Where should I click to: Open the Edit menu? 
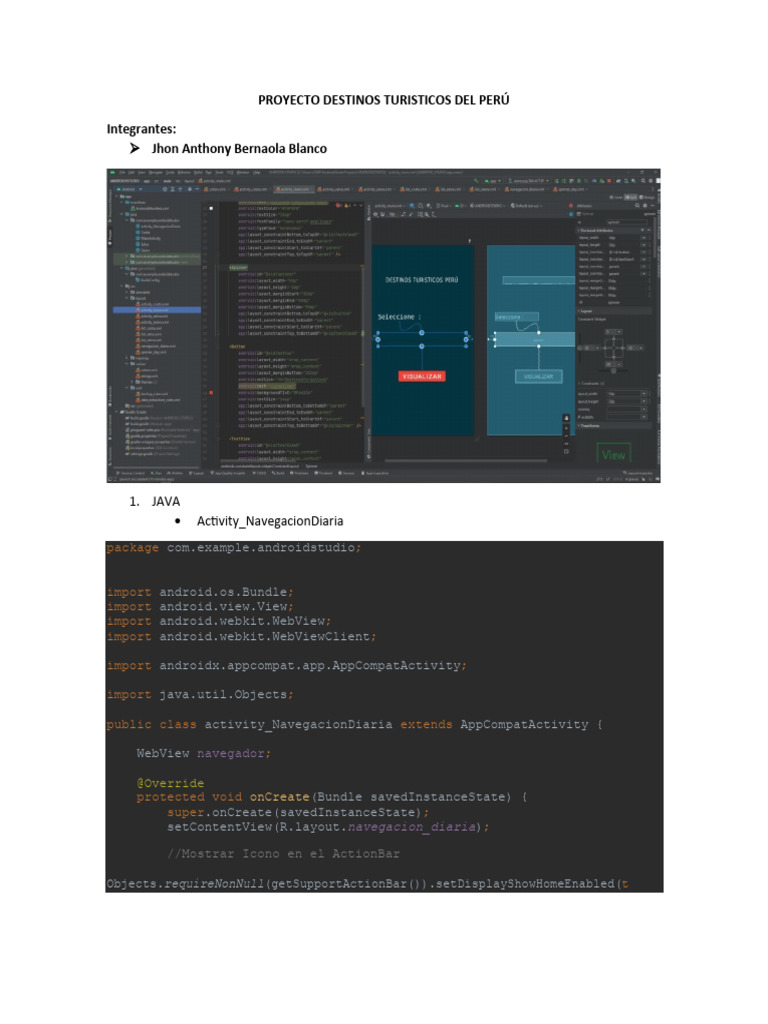(x=132, y=172)
